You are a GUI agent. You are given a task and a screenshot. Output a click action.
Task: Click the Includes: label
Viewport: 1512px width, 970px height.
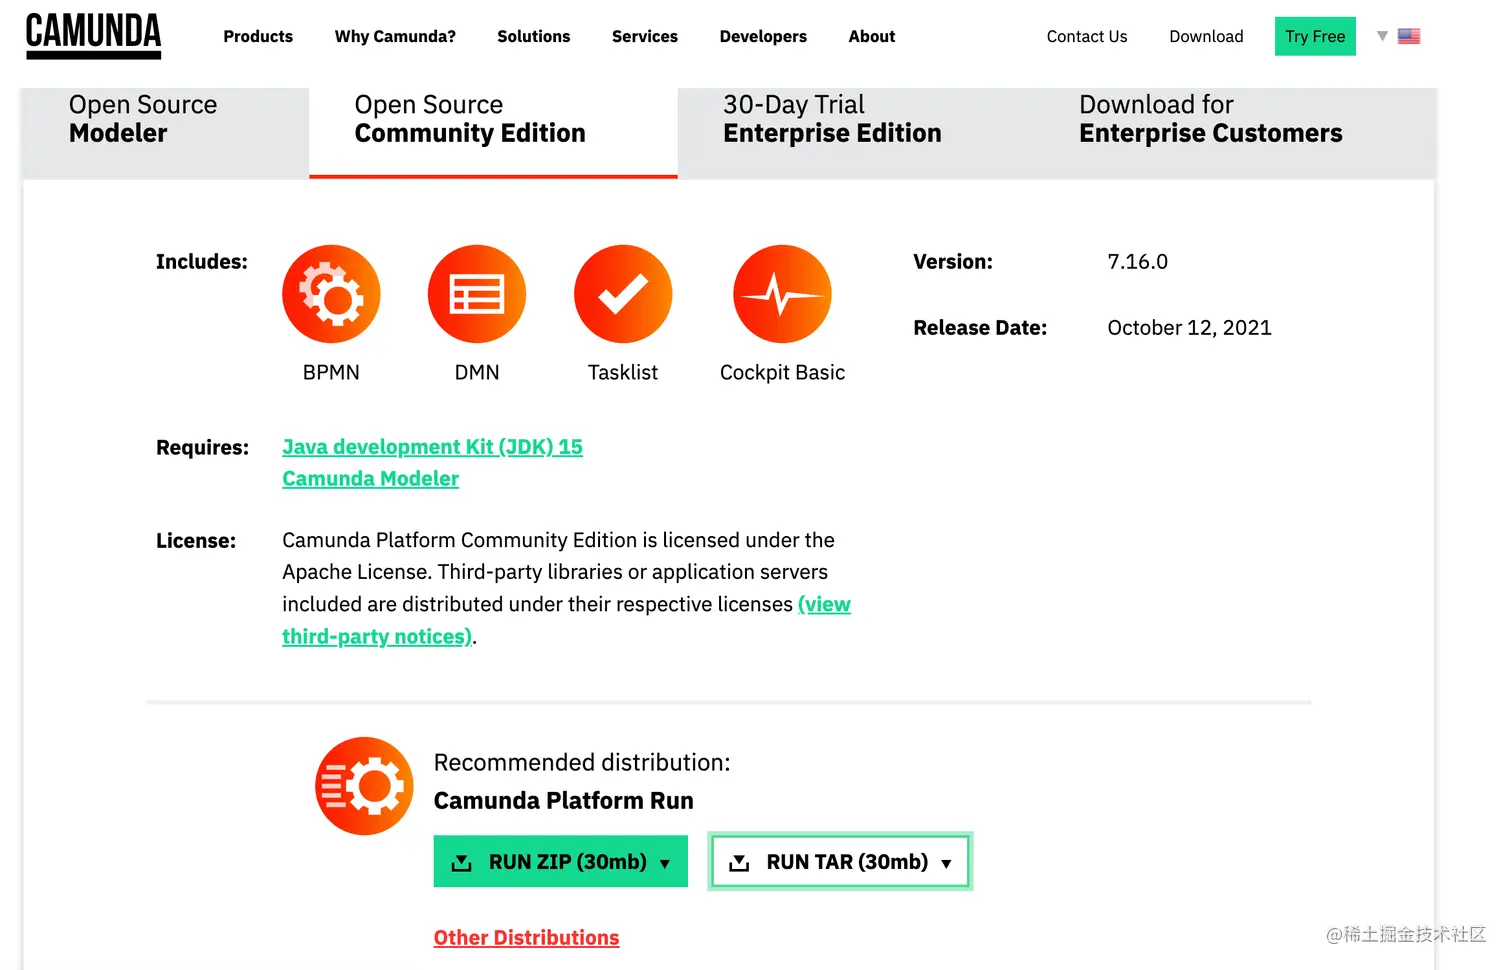(x=201, y=262)
